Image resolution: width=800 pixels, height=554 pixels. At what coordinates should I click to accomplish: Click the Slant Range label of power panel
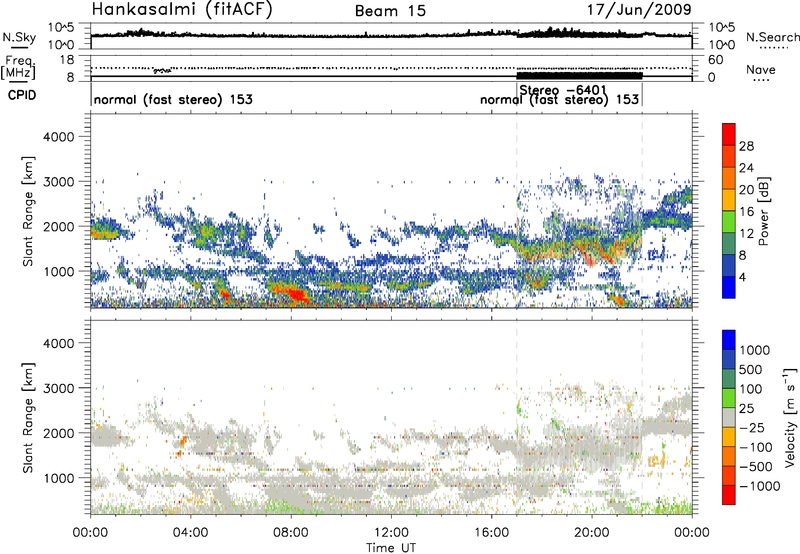click(28, 211)
